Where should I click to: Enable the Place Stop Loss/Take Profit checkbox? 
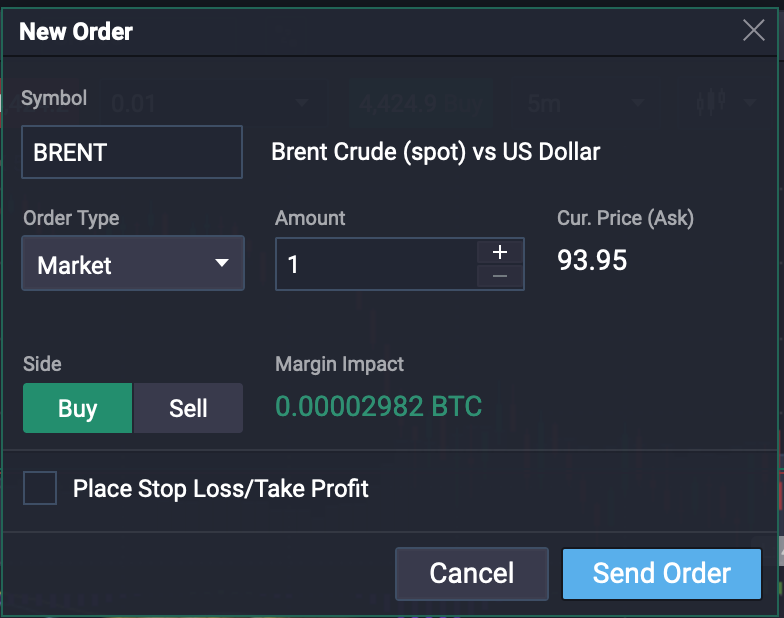(x=40, y=489)
